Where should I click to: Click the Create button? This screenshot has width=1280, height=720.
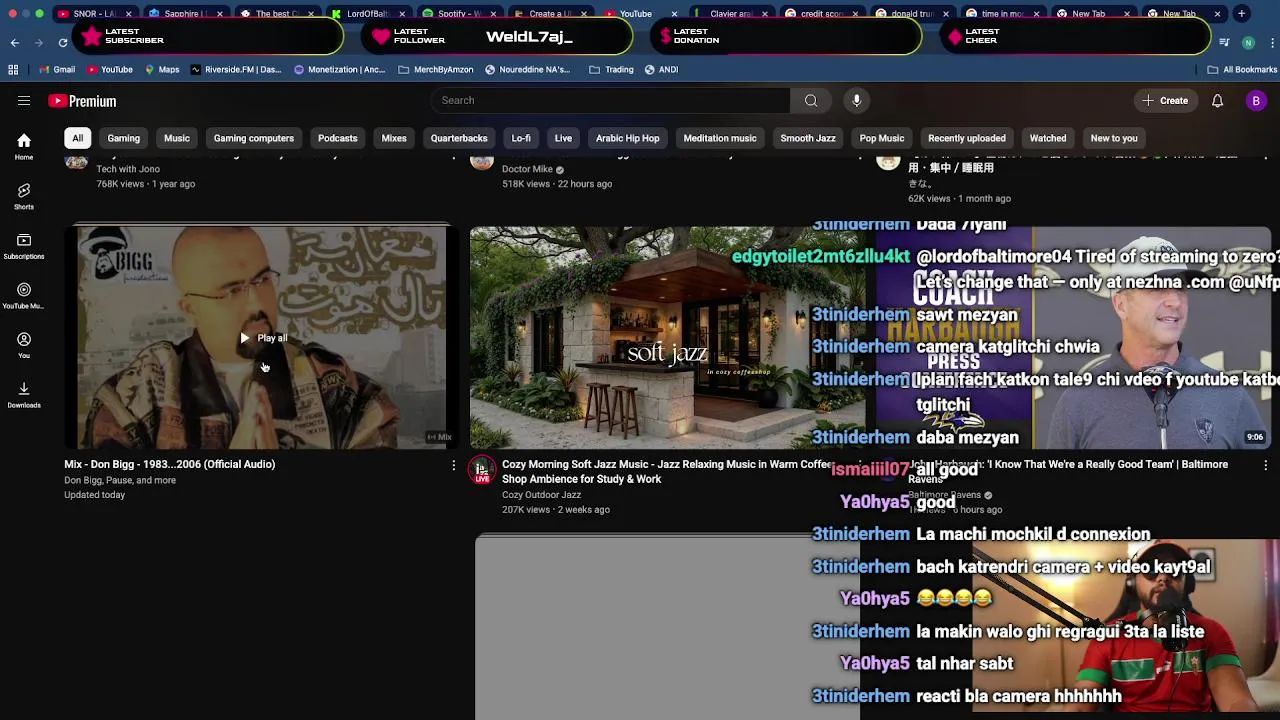click(1166, 101)
